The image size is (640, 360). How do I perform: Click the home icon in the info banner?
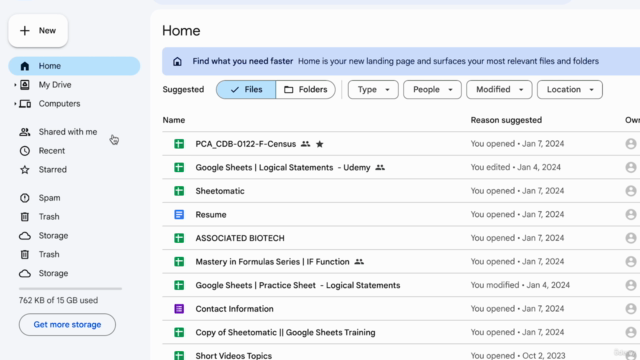click(177, 61)
